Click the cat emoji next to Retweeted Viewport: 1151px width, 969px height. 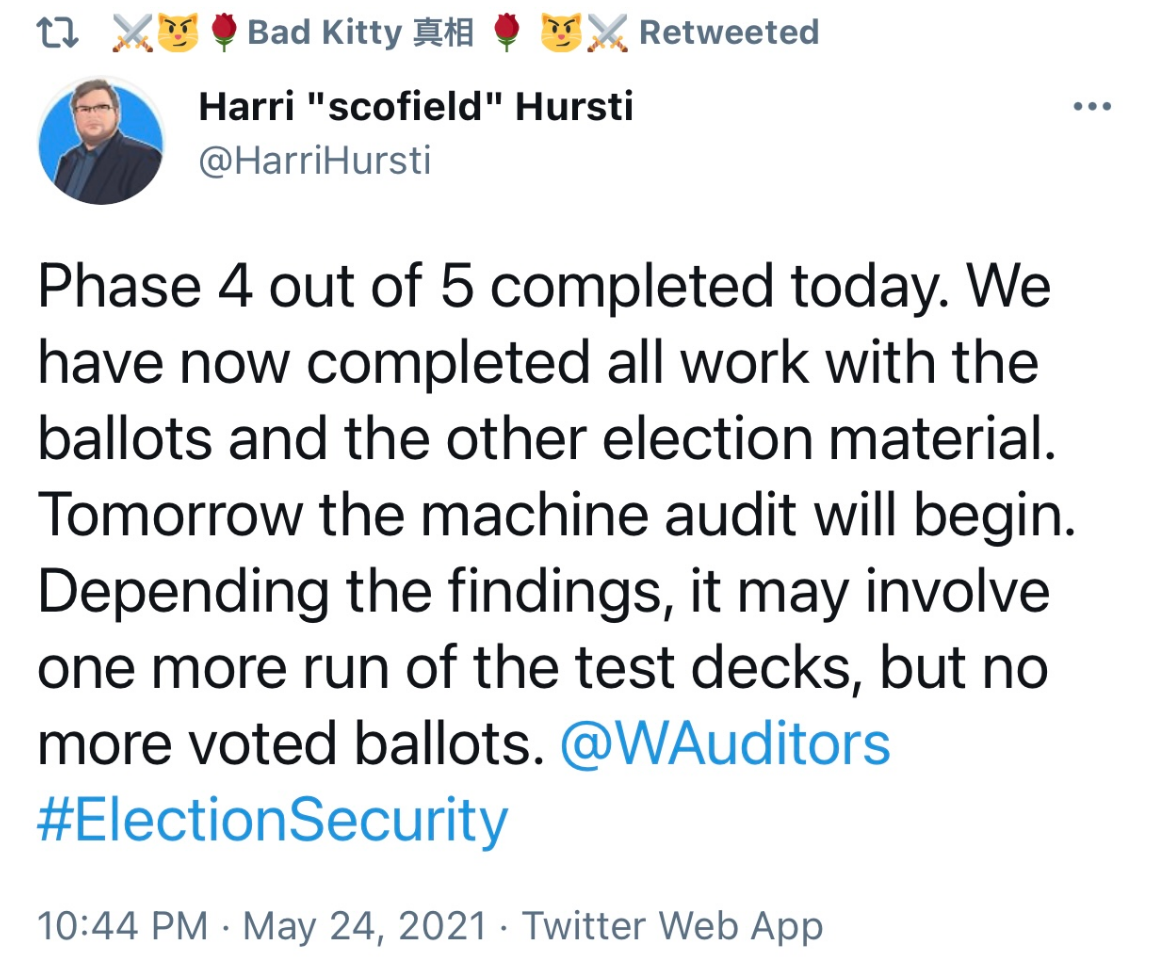[x=561, y=33]
